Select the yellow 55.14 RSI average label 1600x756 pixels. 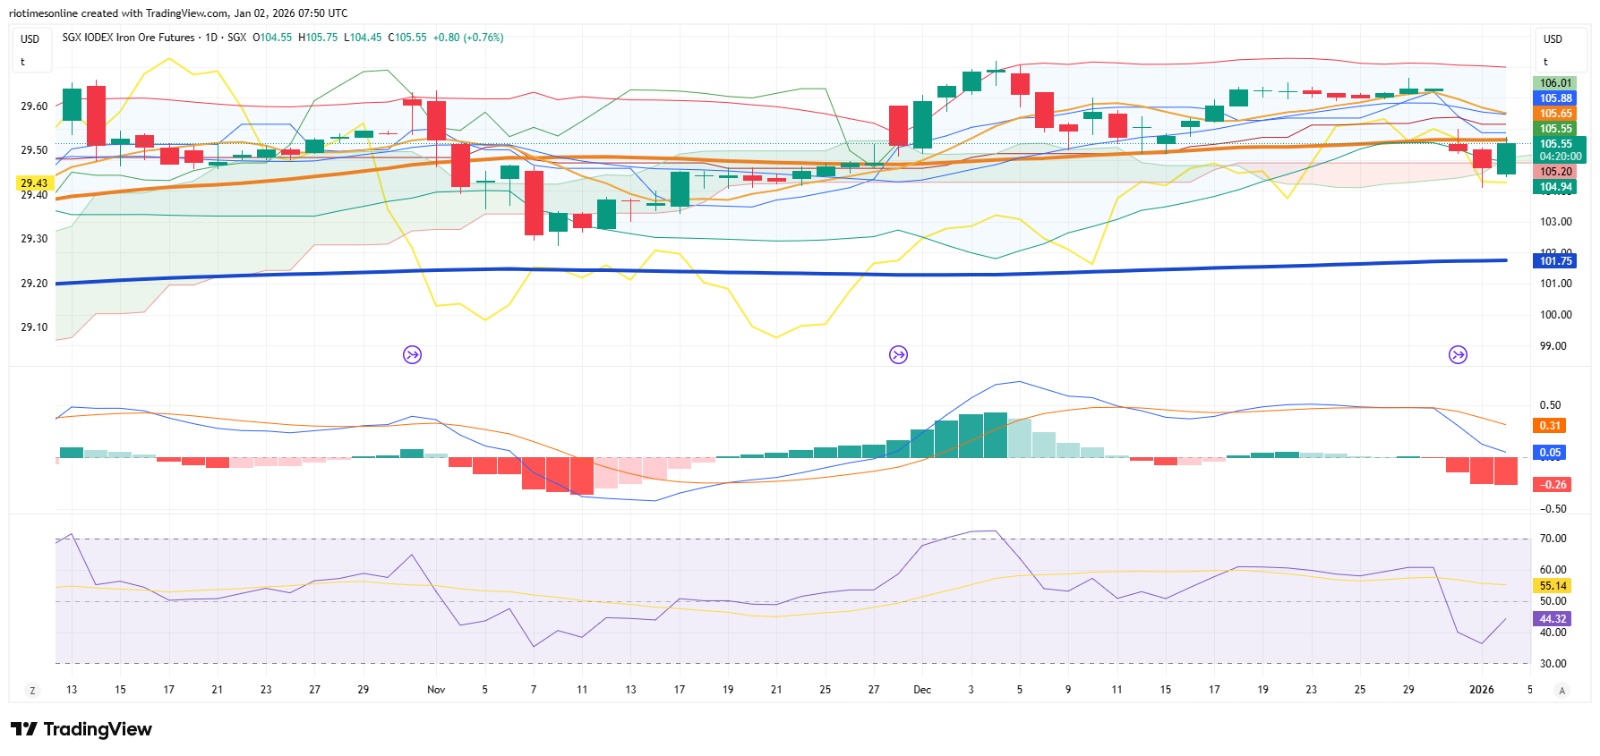(x=1552, y=586)
